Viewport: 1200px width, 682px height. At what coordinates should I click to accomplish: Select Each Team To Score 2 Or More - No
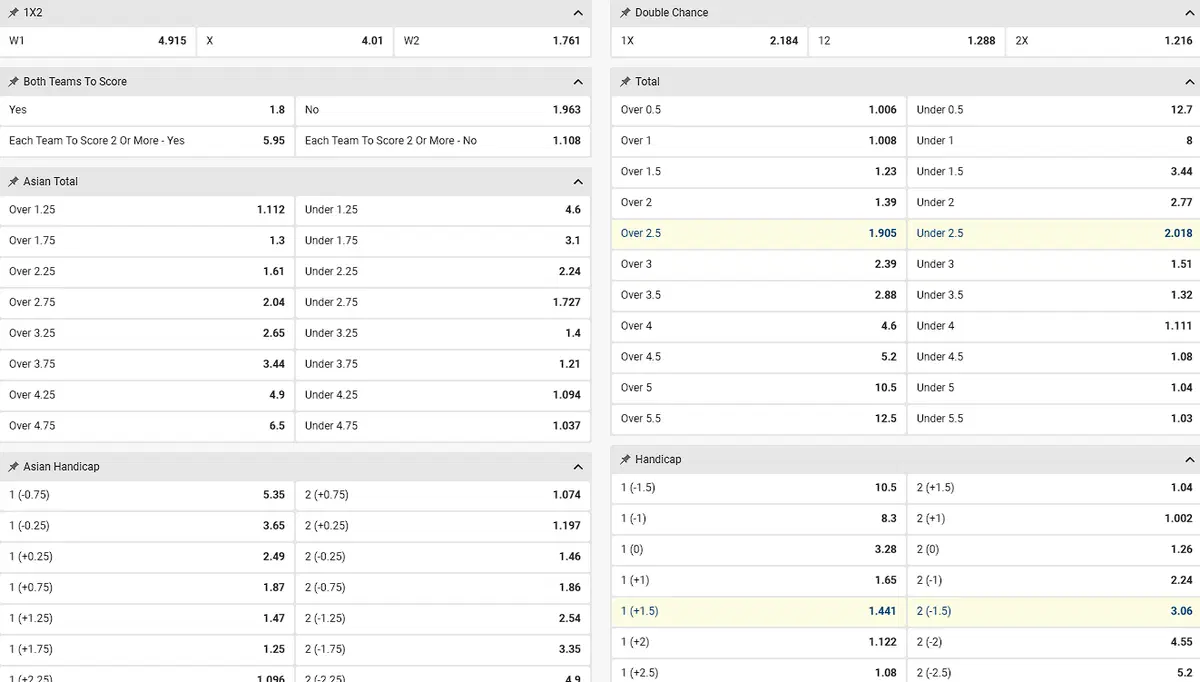click(443, 141)
